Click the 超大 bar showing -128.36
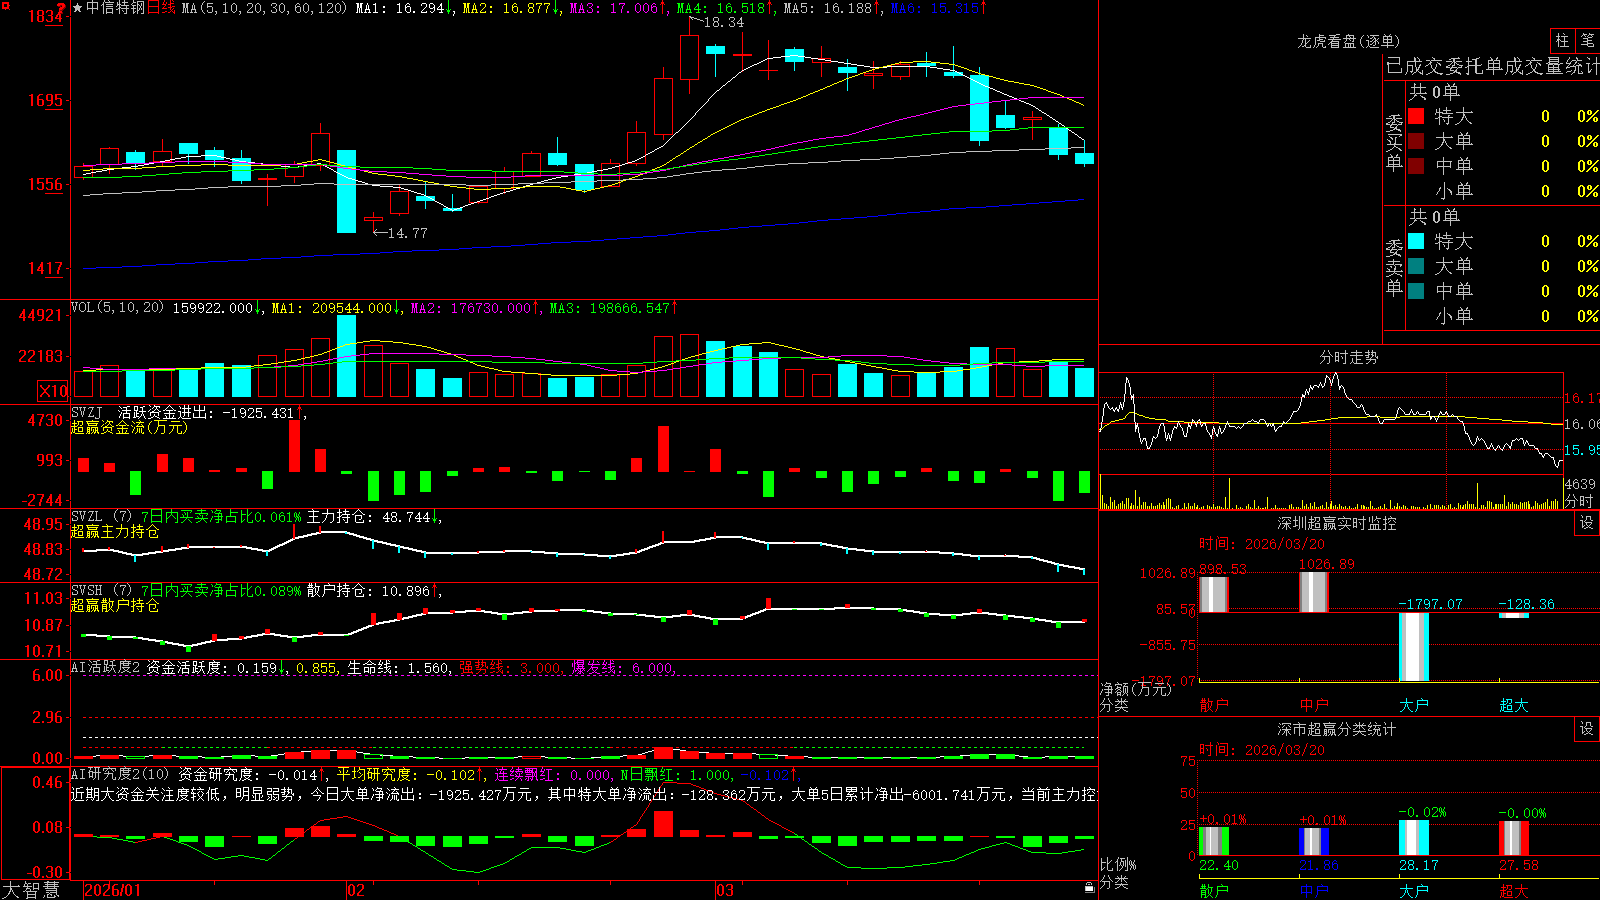Screen dimensions: 1600x900 [x=1514, y=615]
